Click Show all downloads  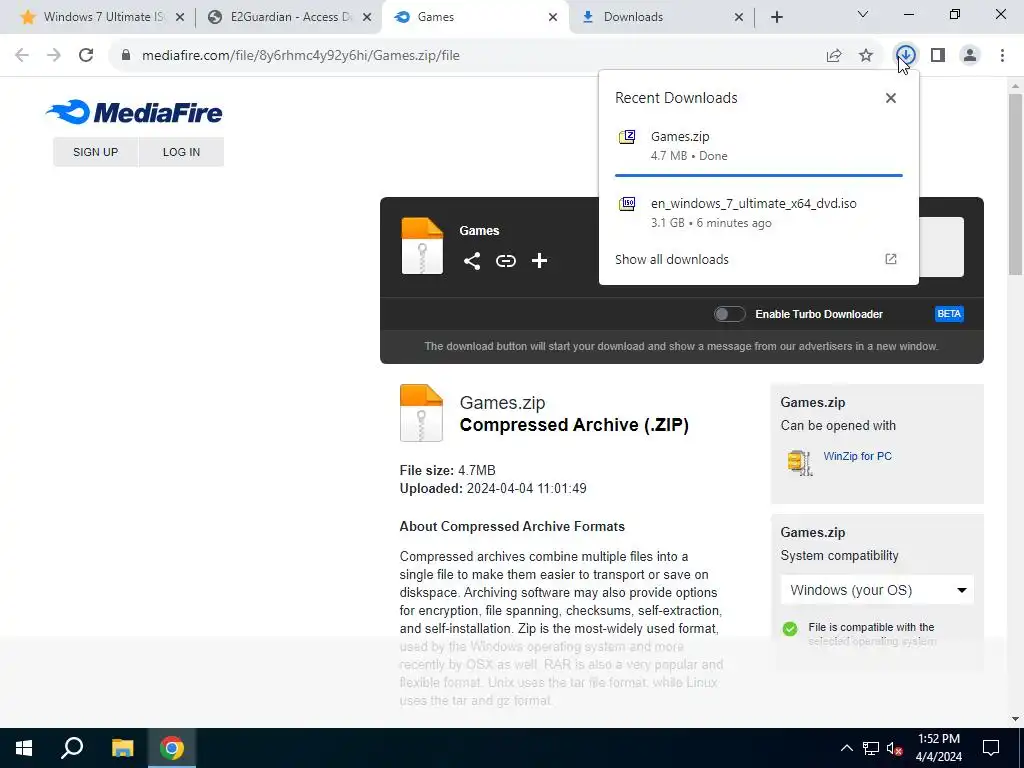pyautogui.click(x=671, y=259)
